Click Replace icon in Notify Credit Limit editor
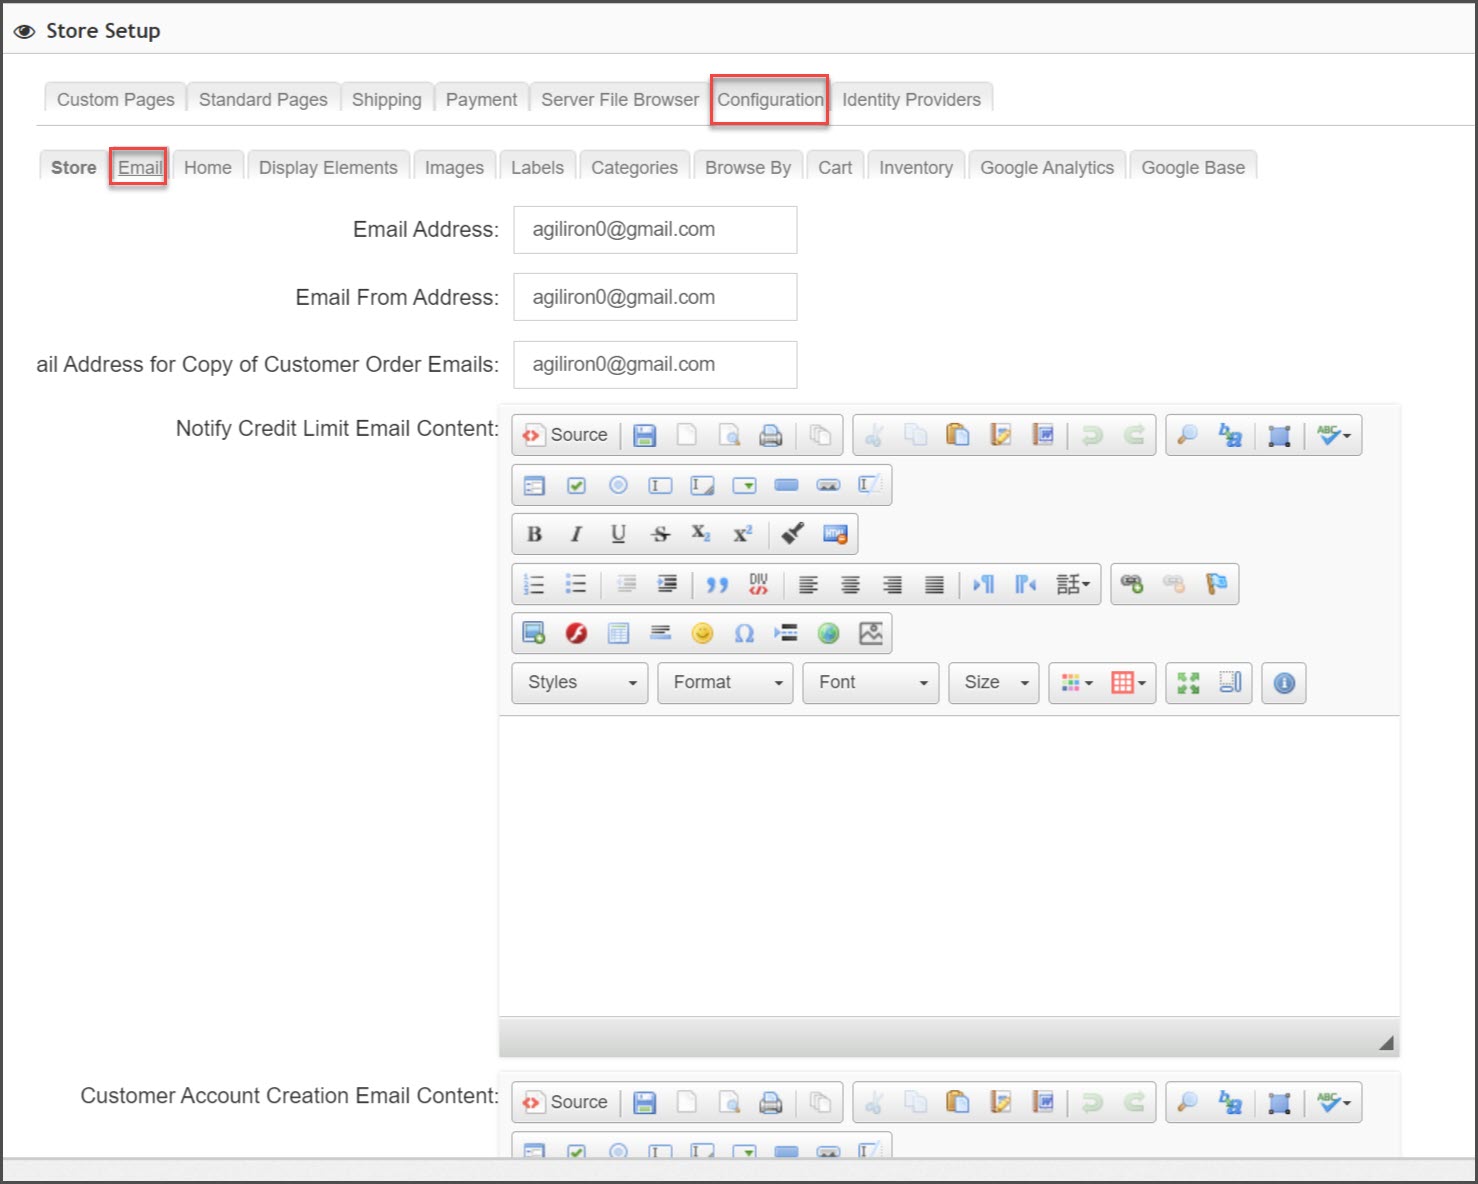Viewport: 1478px width, 1184px height. (x=1229, y=435)
